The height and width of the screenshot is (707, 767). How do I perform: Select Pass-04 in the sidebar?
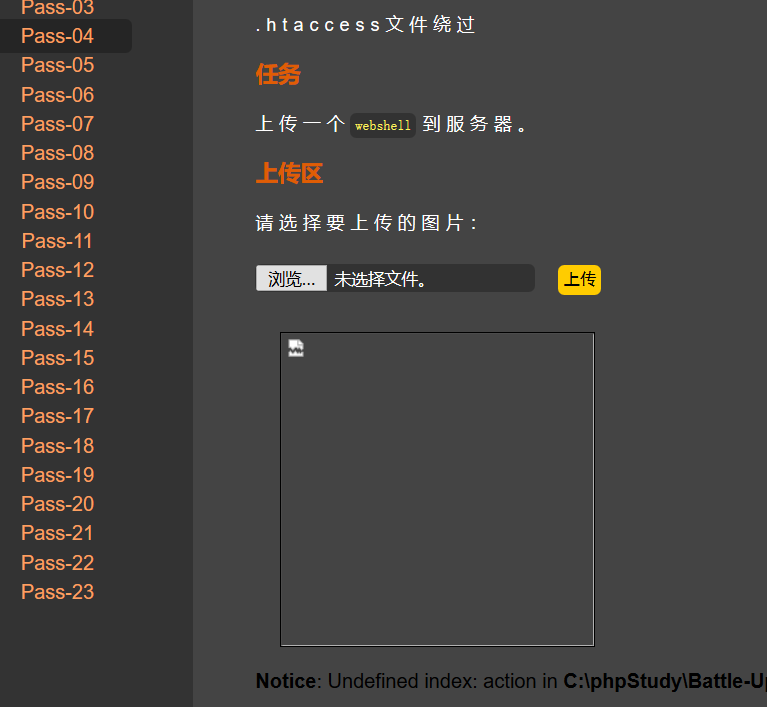57,36
